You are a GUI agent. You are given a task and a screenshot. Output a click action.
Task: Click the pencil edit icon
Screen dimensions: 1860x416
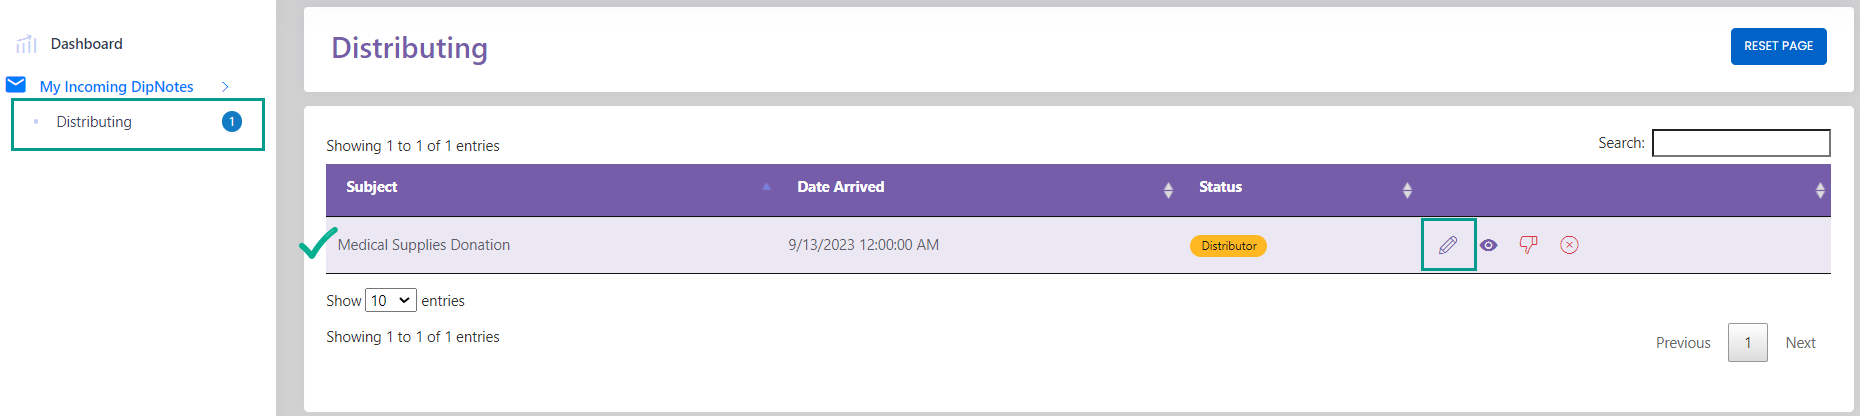click(x=1448, y=245)
